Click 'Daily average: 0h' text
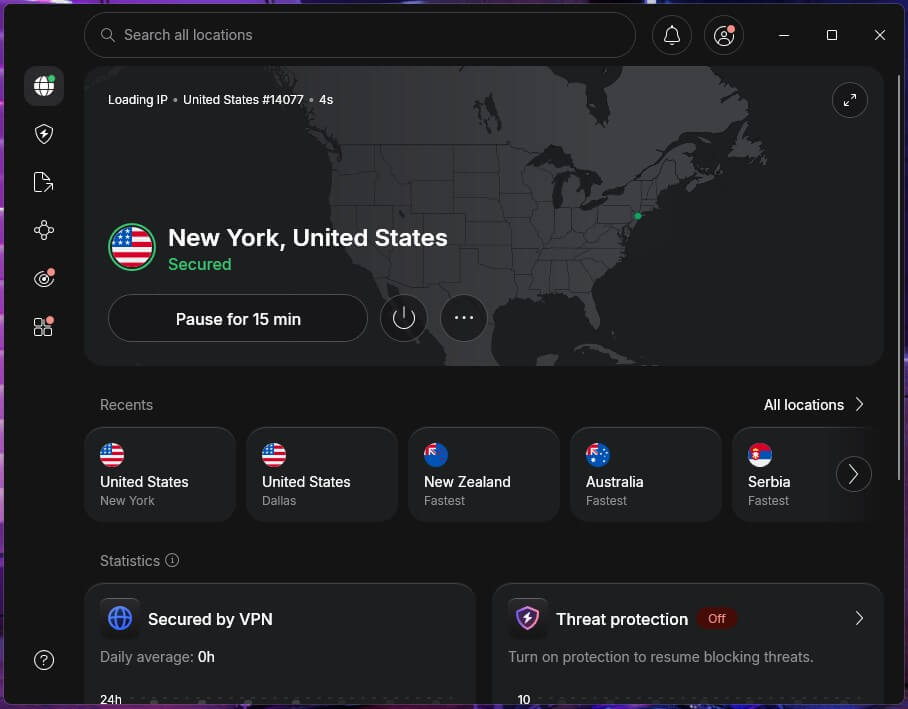 (x=158, y=657)
